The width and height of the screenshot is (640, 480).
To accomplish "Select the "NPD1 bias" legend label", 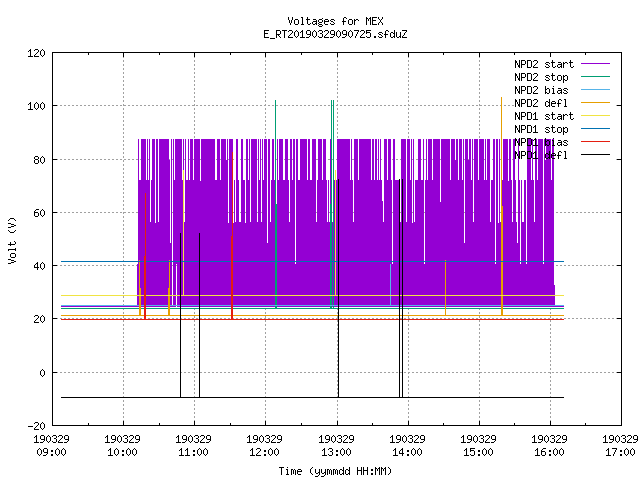I will 541,142.
